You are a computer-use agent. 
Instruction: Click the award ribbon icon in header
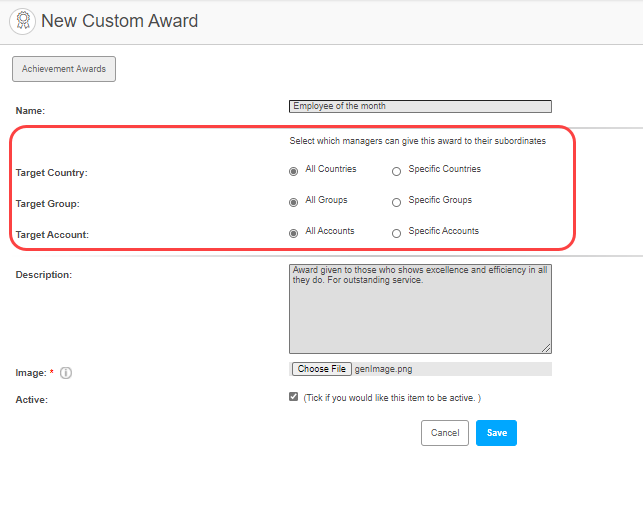22,21
